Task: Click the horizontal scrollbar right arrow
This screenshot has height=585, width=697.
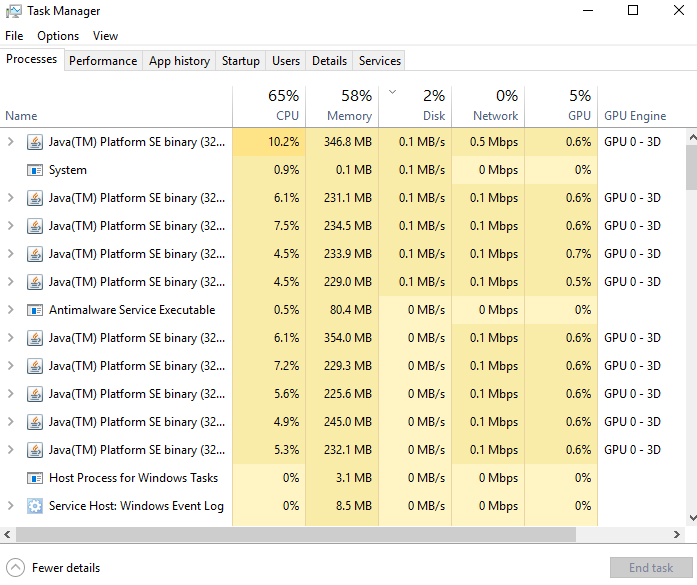Action: pyautogui.click(x=677, y=534)
